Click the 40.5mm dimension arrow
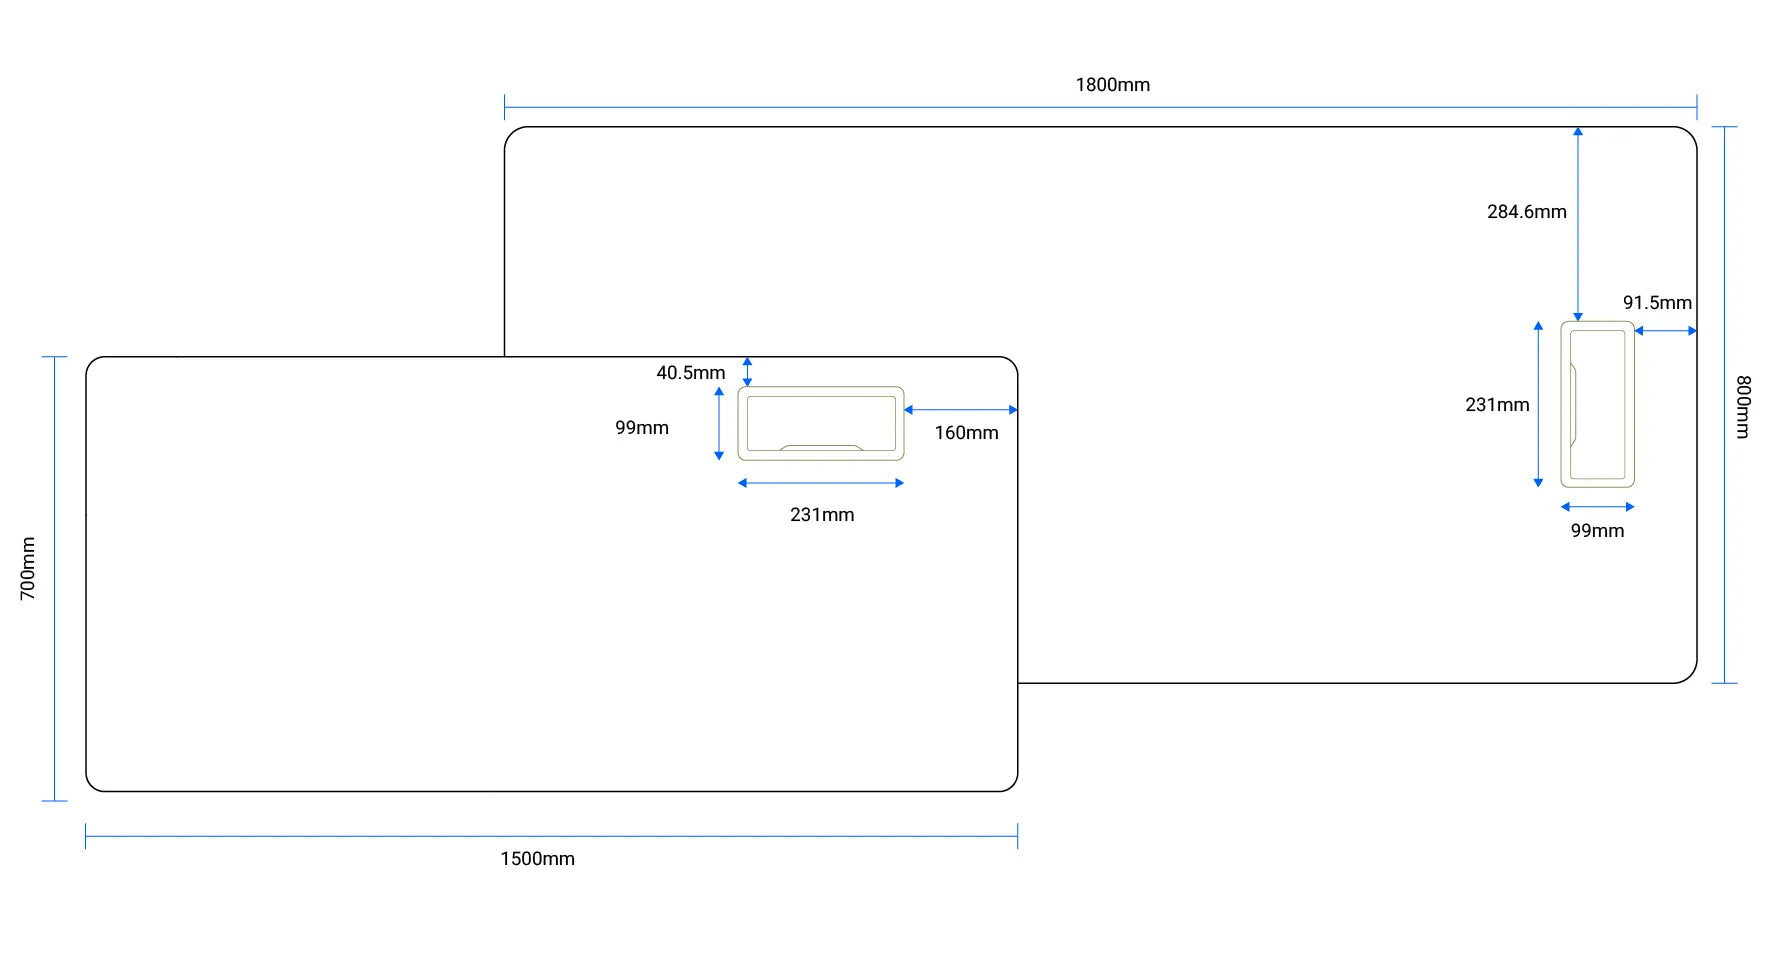Viewport: 1770px width, 955px height. tap(747, 372)
